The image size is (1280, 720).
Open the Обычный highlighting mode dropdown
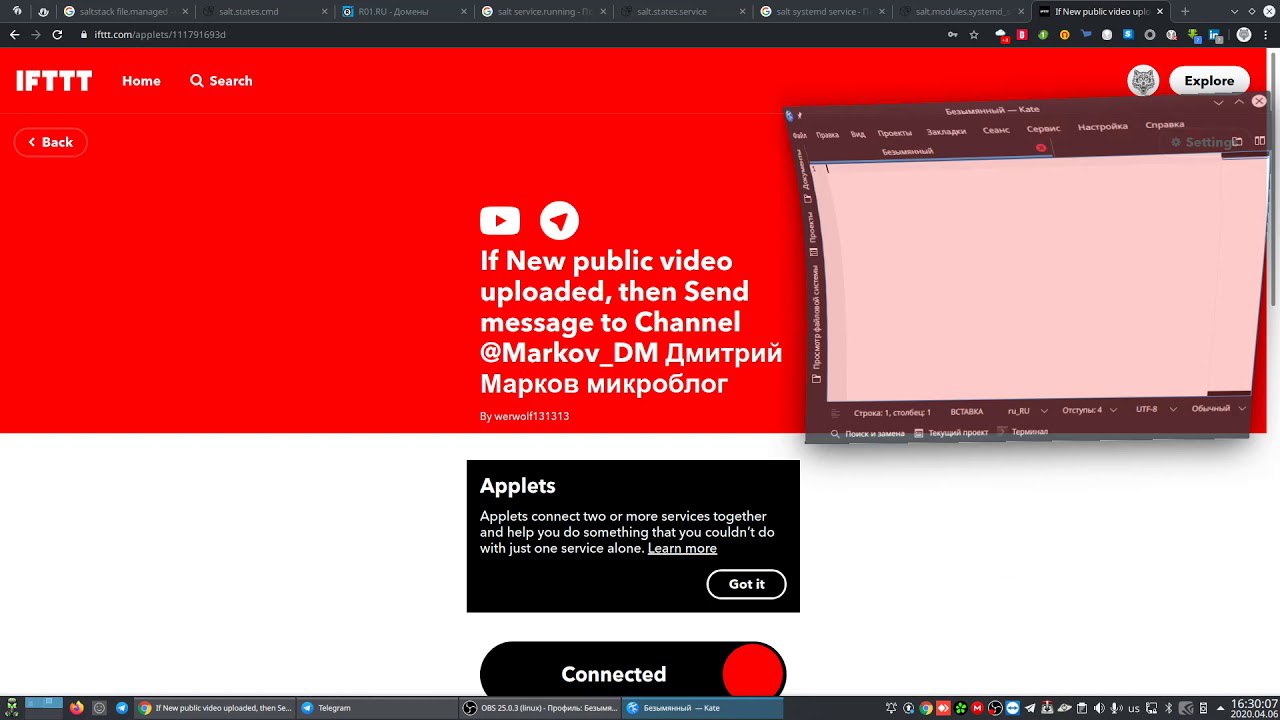pyautogui.click(x=1218, y=408)
